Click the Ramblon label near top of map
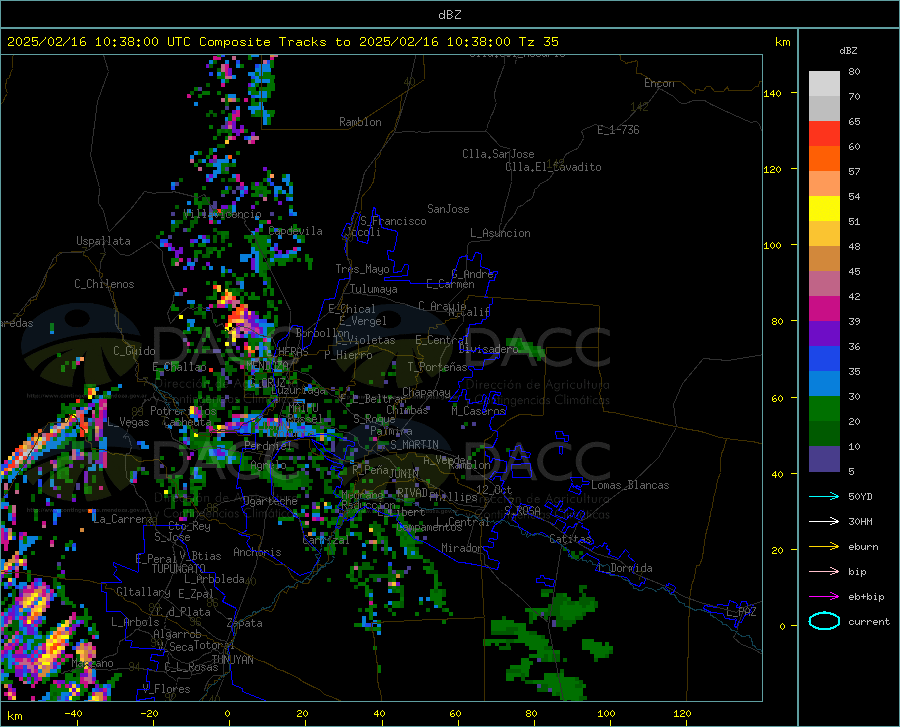900x727 pixels. 360,122
